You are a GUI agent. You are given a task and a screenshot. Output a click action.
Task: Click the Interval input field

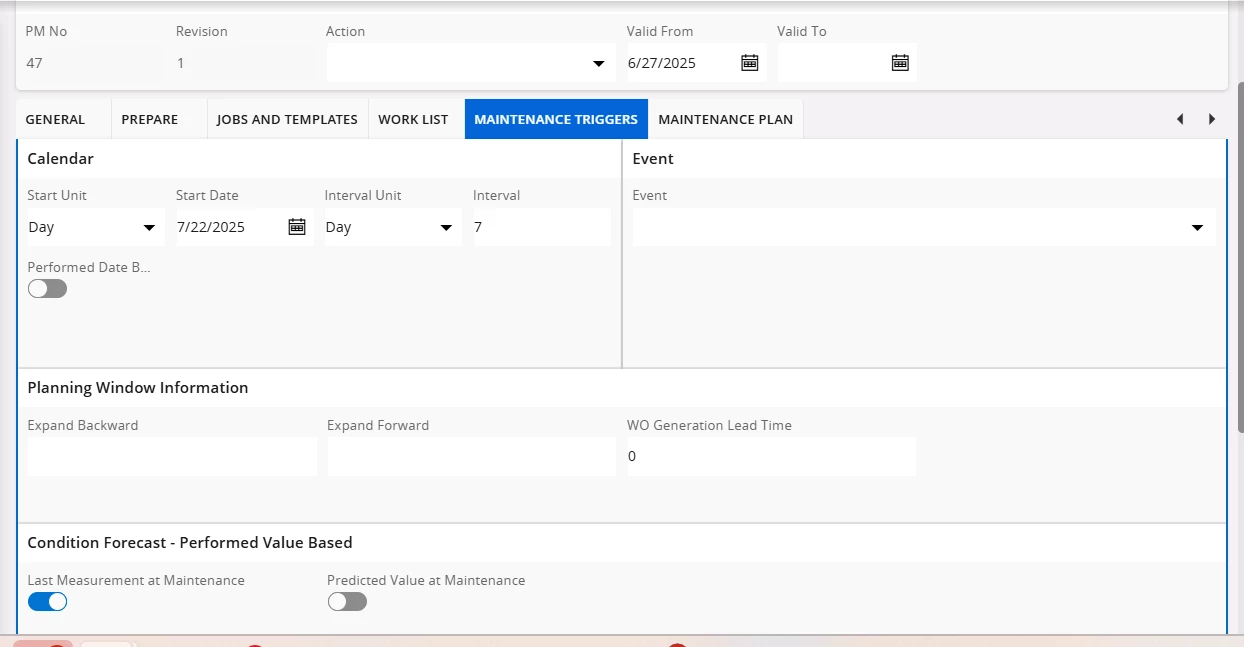(542, 227)
